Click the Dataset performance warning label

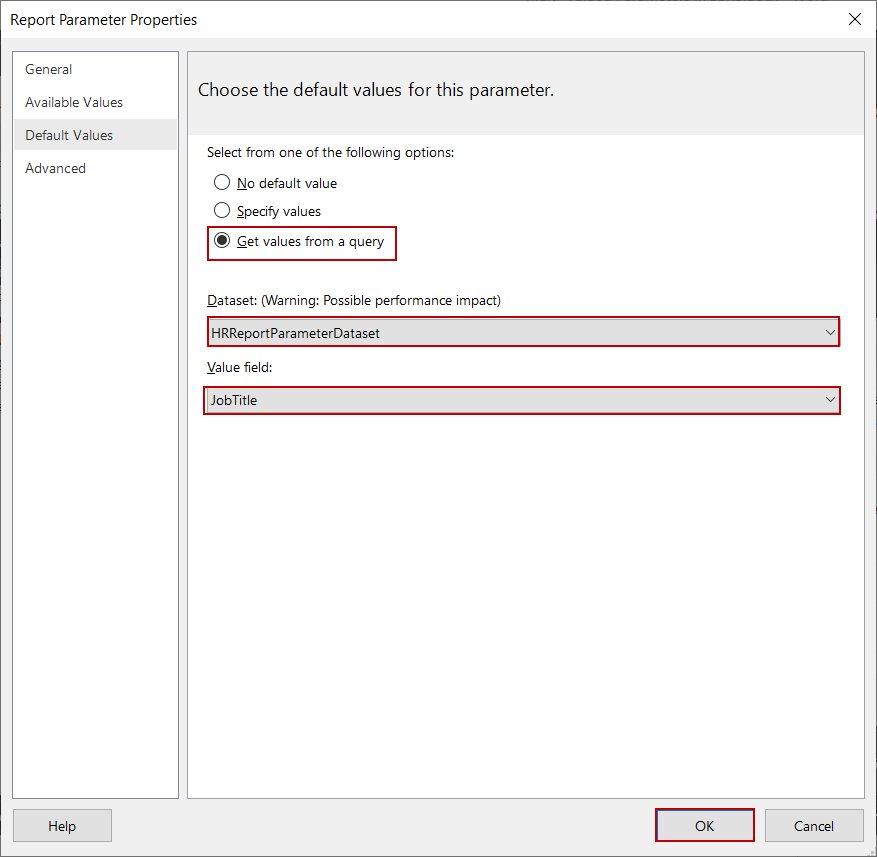tap(354, 300)
